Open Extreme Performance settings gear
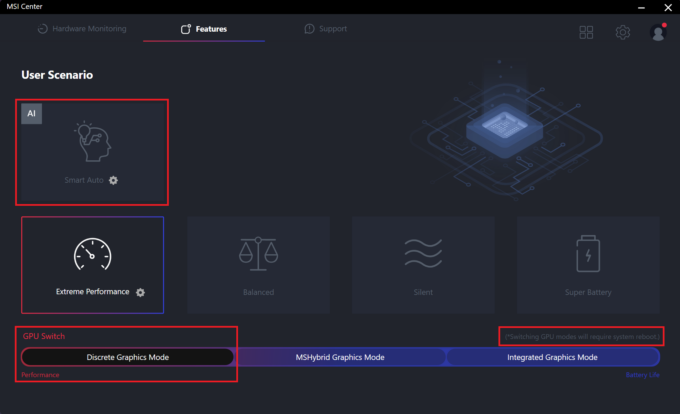 coord(141,292)
